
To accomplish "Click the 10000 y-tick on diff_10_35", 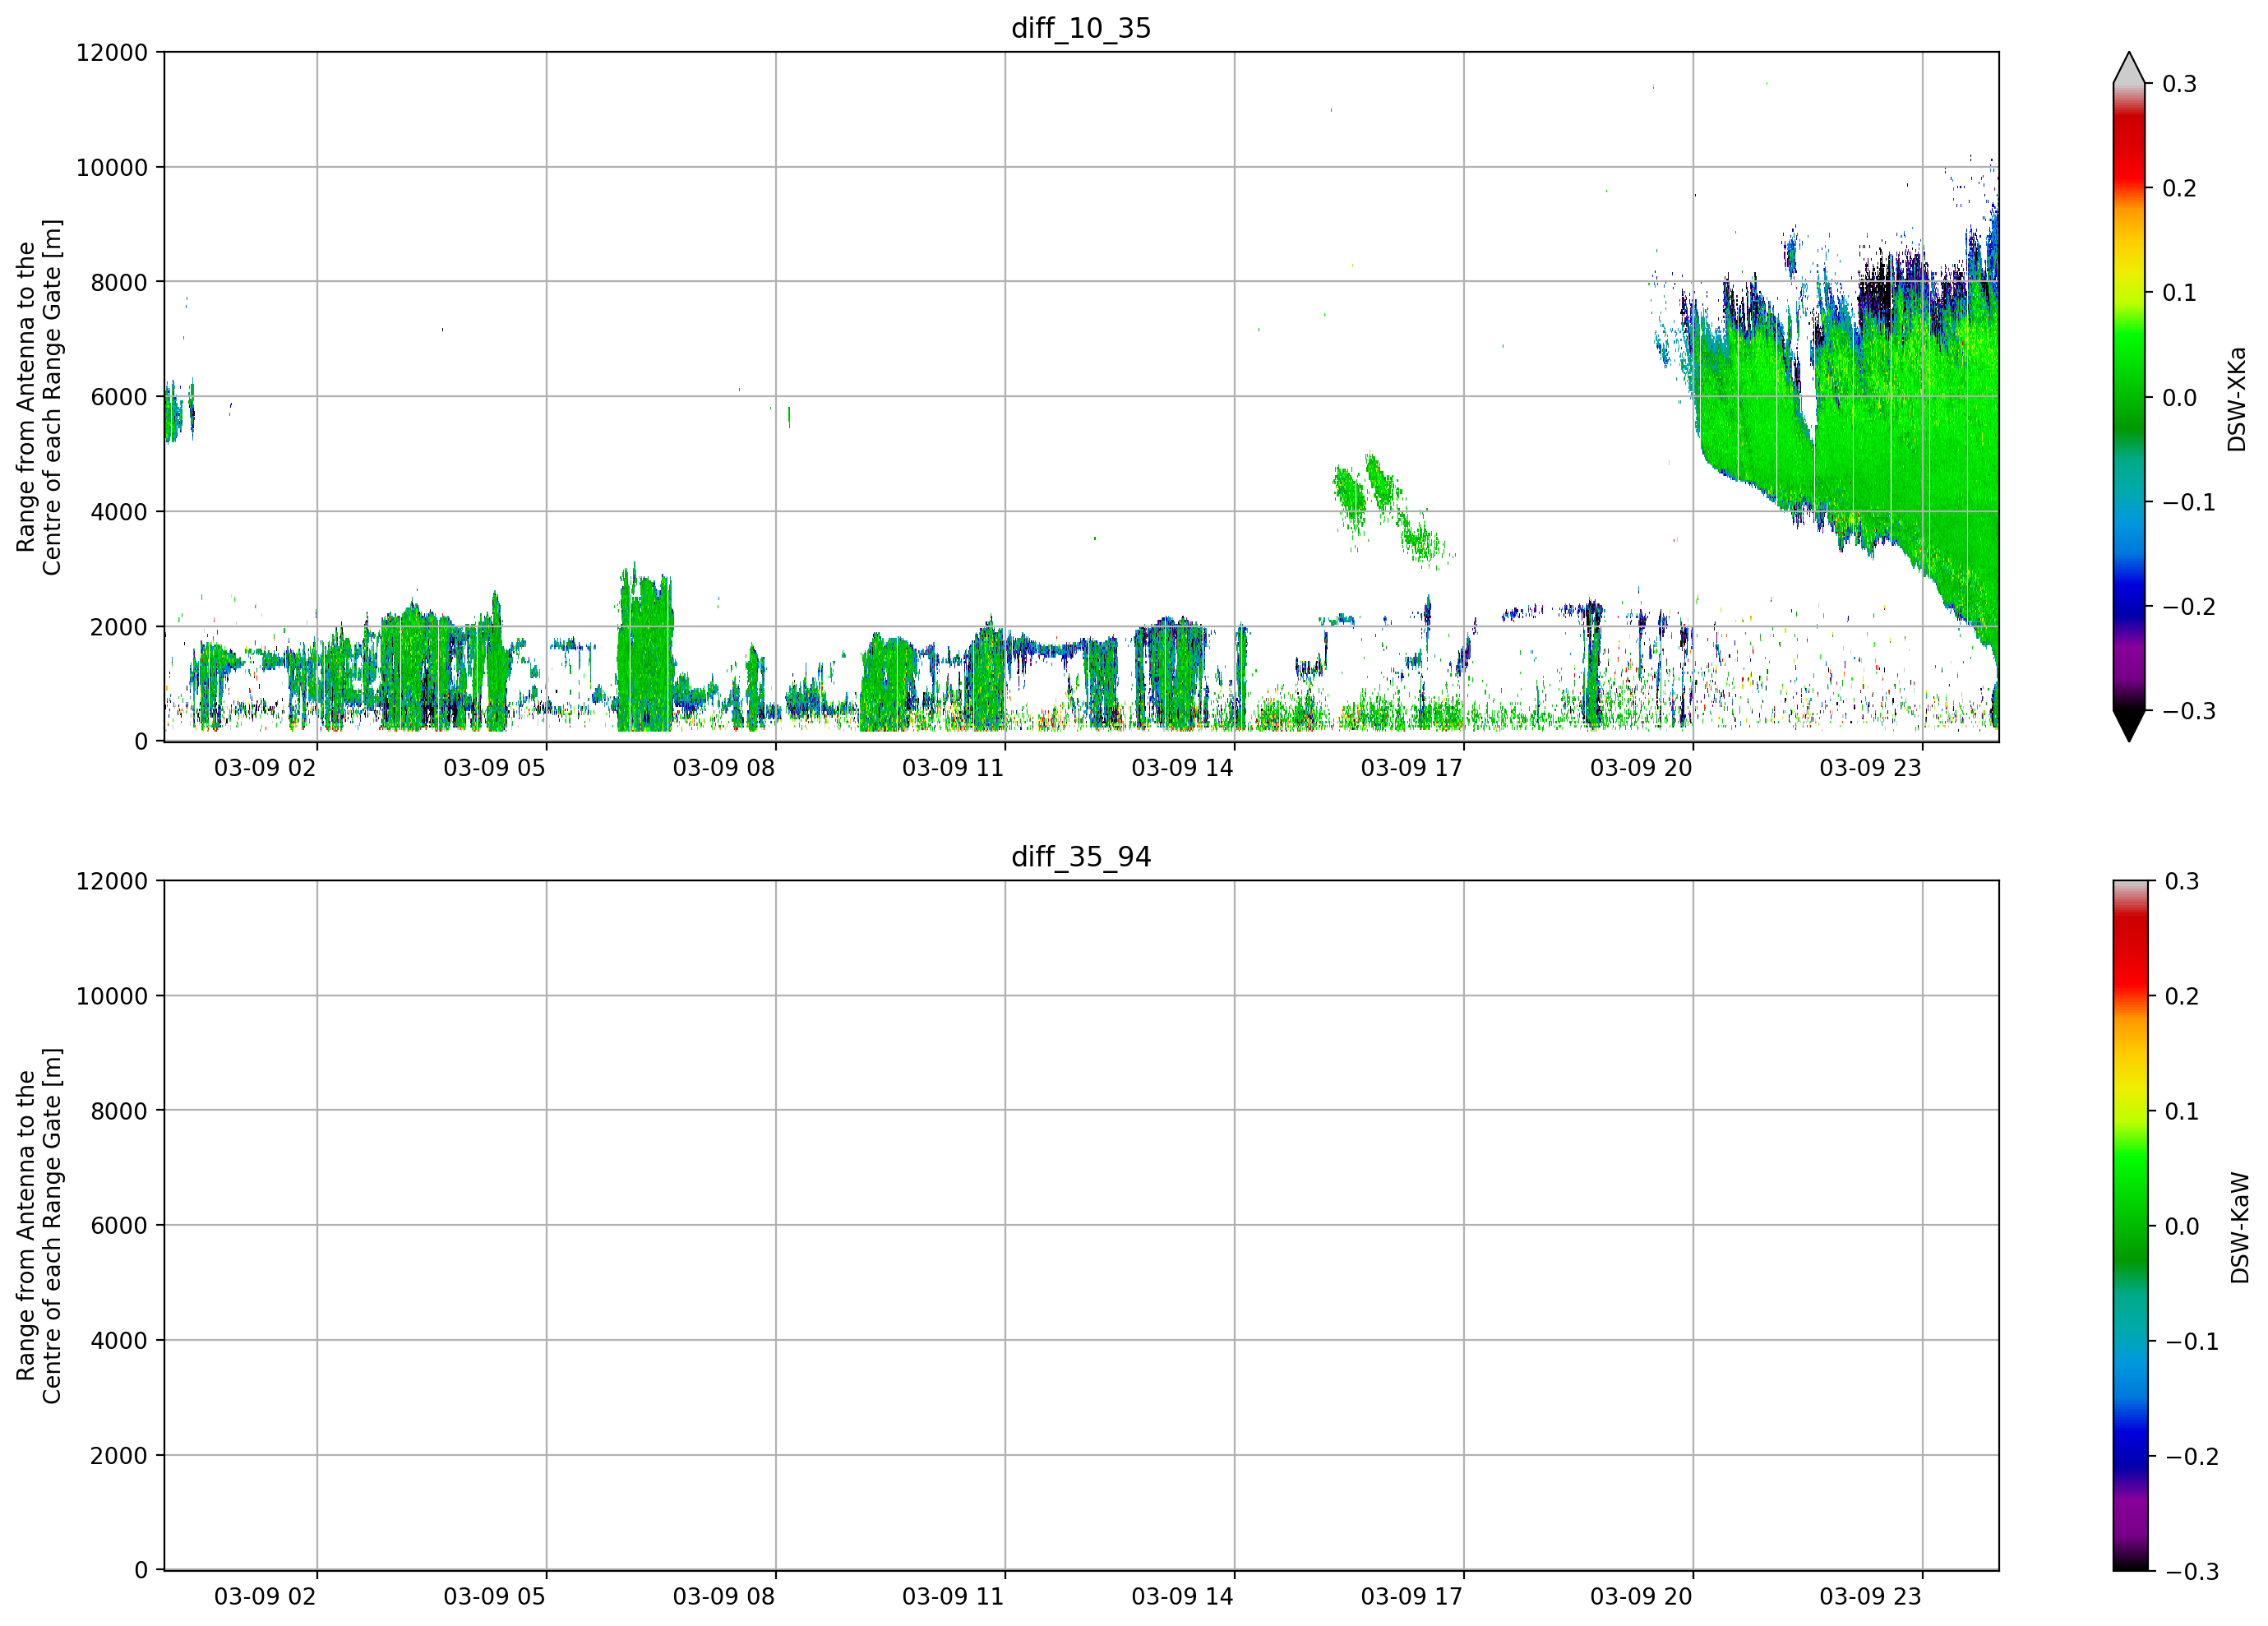I will coord(112,167).
